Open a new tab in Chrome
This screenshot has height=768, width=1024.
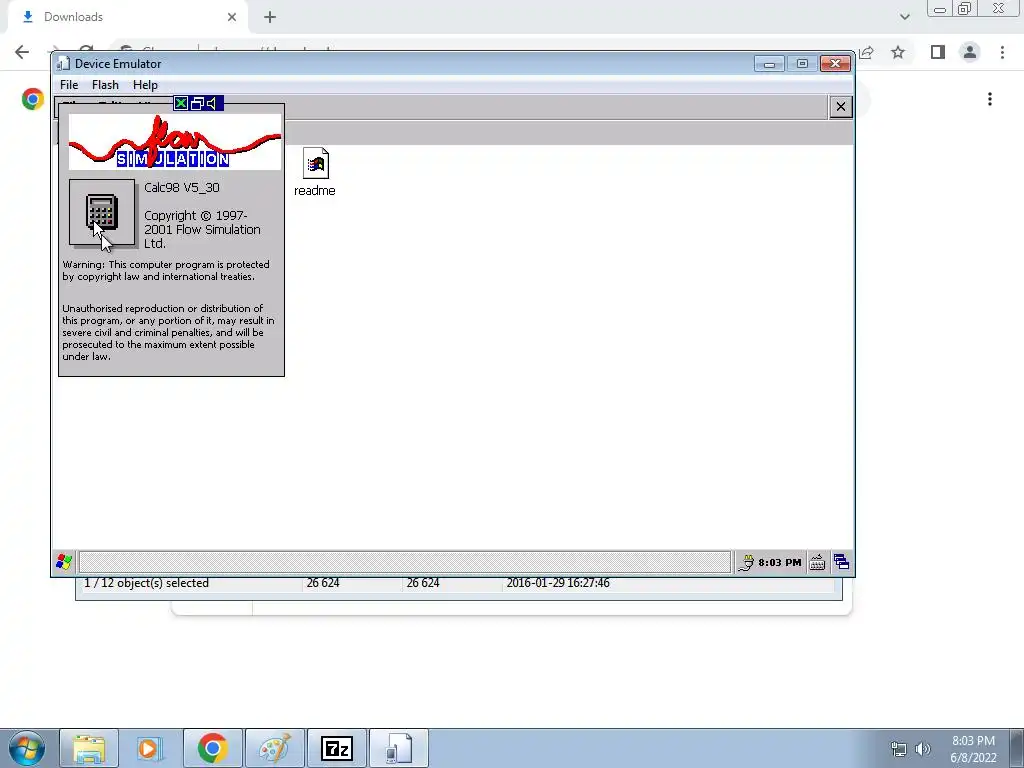tap(270, 18)
